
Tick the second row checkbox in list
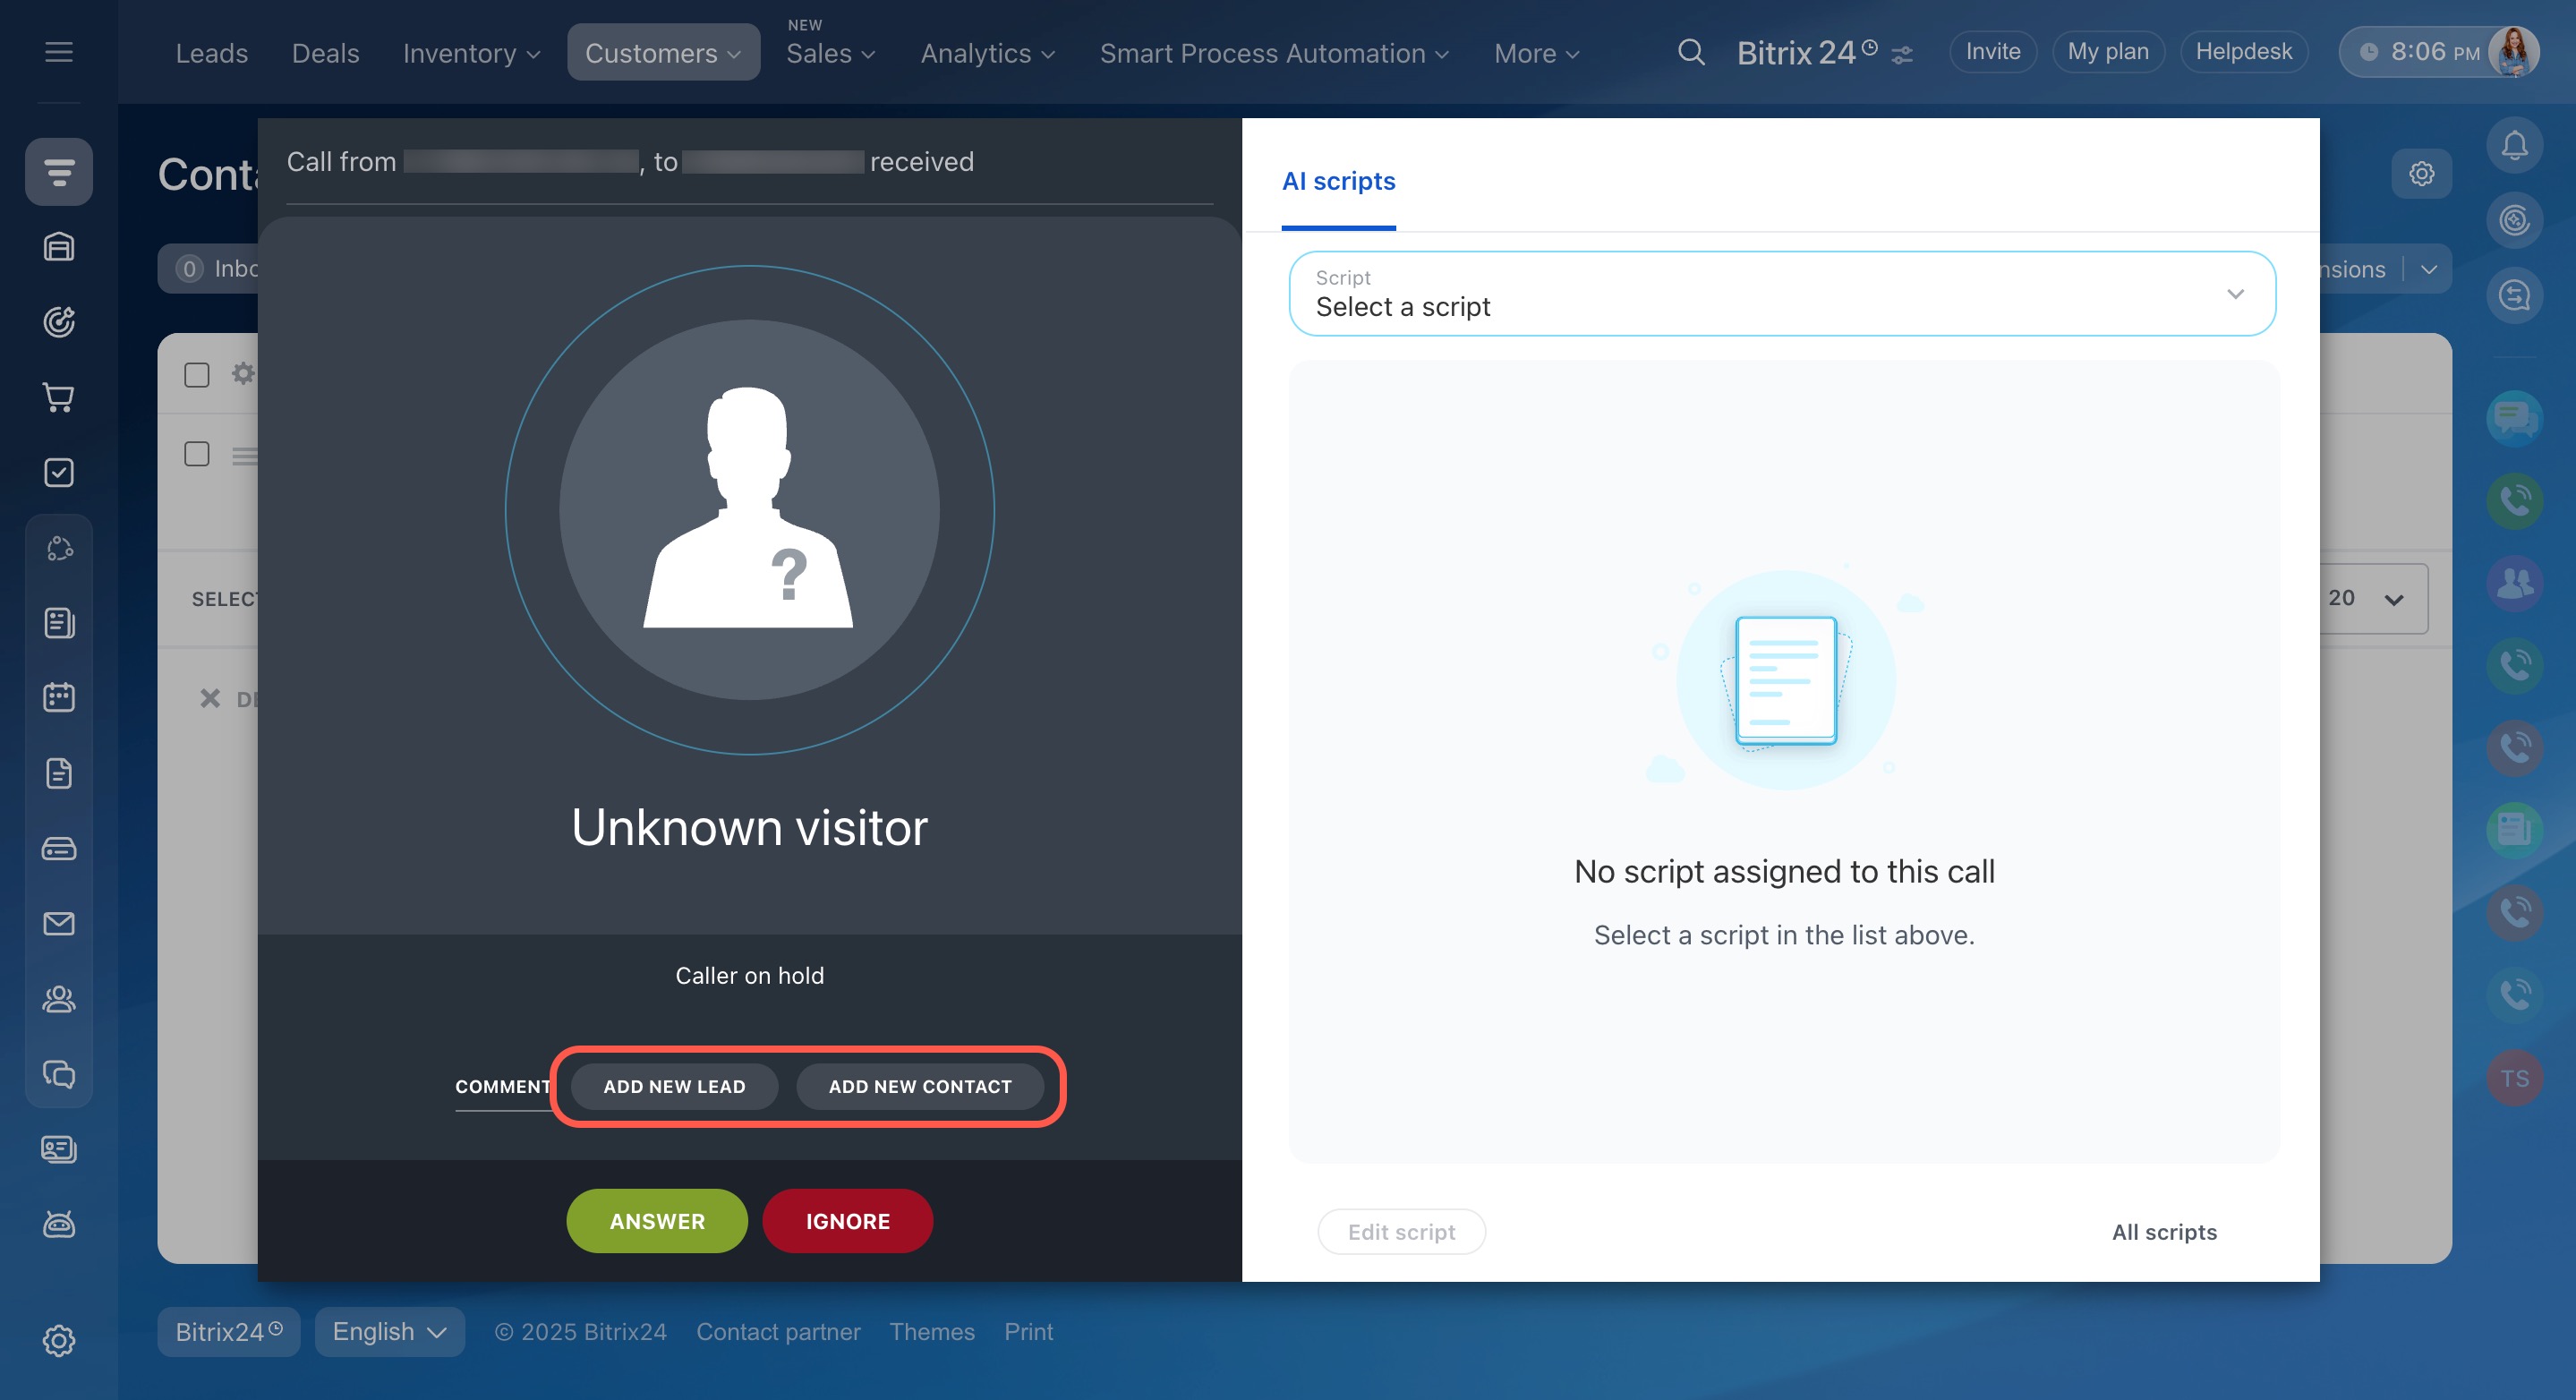coord(197,454)
